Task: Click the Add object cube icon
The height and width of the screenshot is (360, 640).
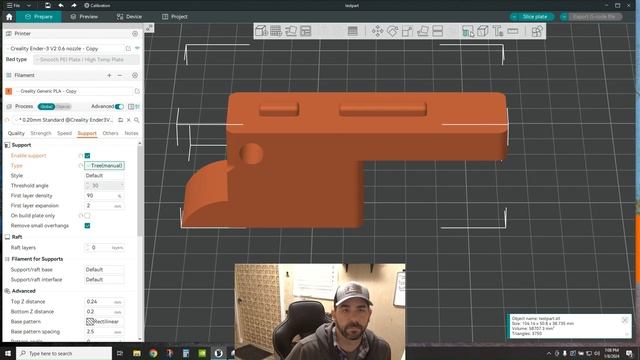Action: coord(261,31)
